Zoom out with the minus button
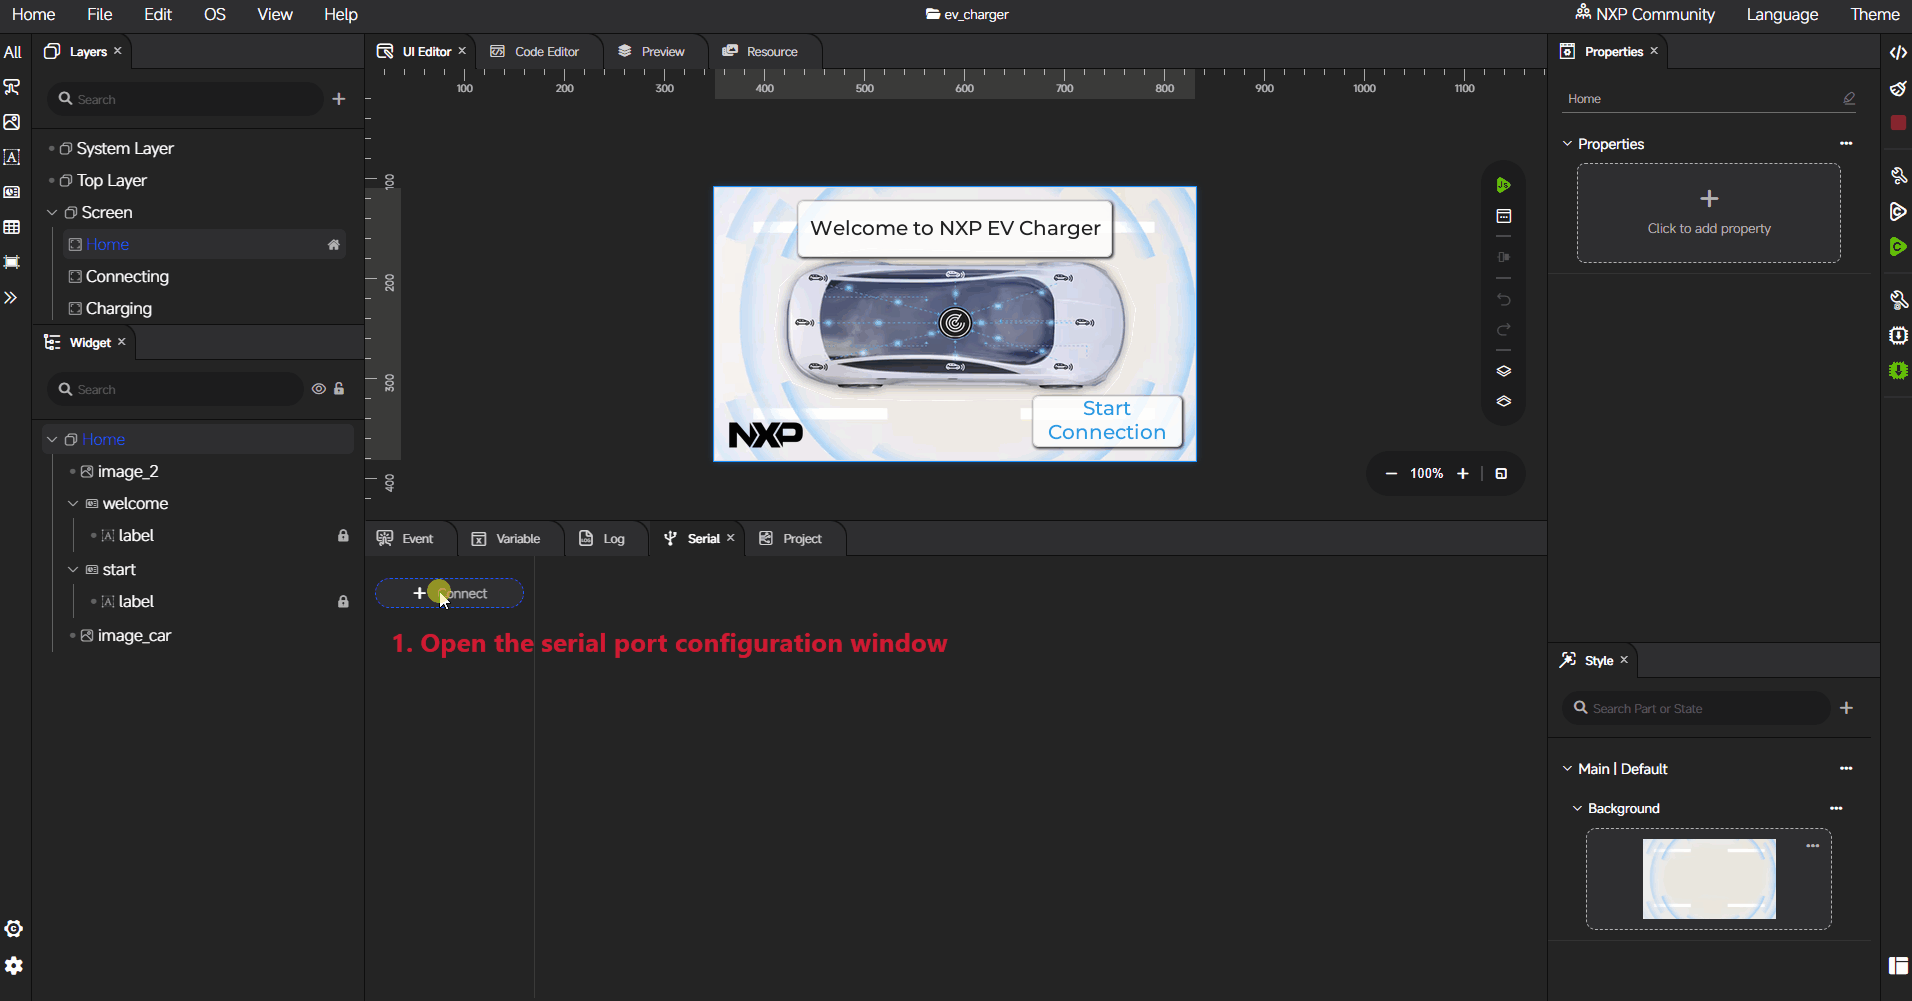This screenshot has width=1912, height=1001. point(1391,474)
